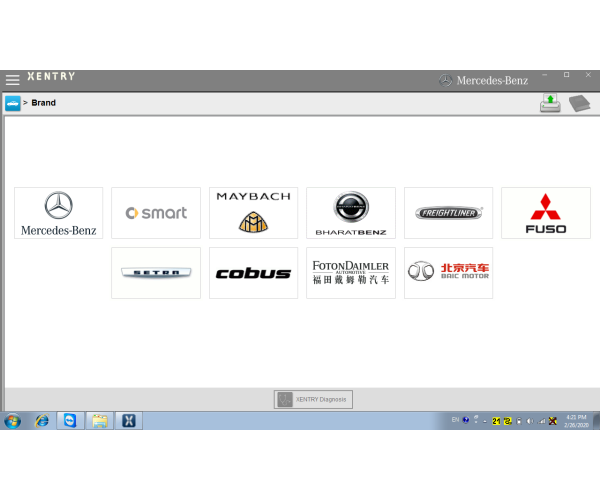Switch to XENTRY app in taskbar

coord(129,421)
